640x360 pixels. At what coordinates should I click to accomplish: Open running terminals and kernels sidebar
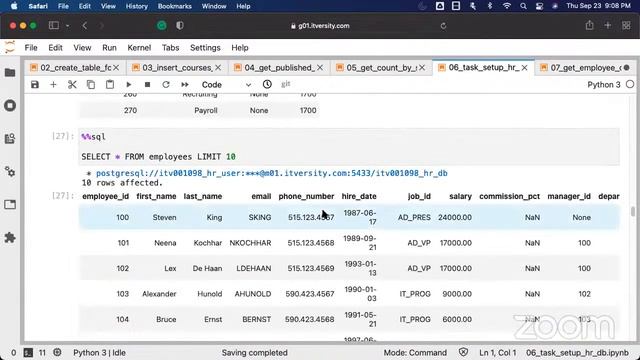click(10, 105)
